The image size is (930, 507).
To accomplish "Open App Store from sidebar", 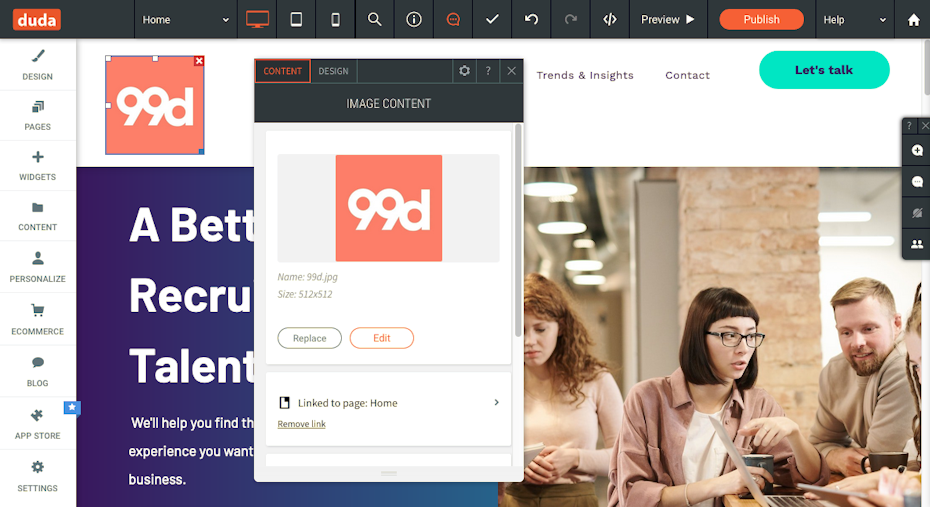I will [x=37, y=424].
